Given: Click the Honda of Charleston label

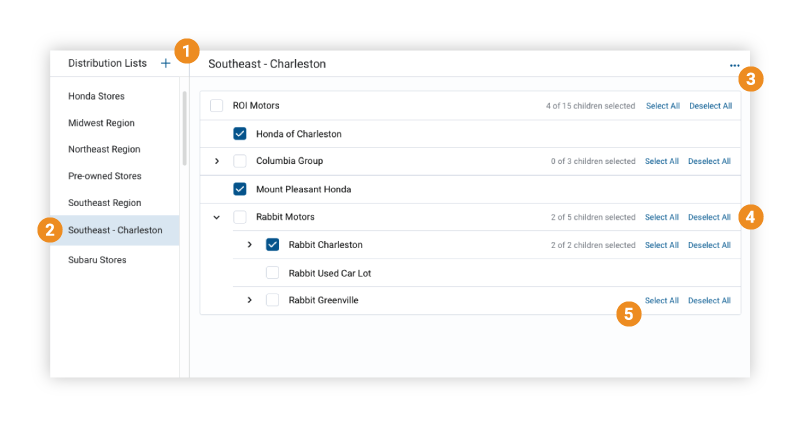Looking at the screenshot, I should pos(298,134).
